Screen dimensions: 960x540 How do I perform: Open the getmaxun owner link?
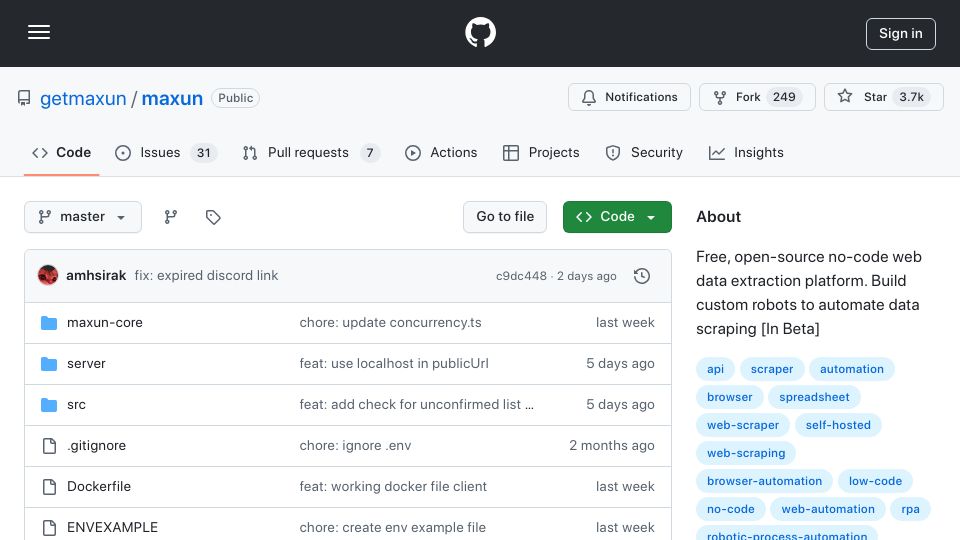click(83, 98)
